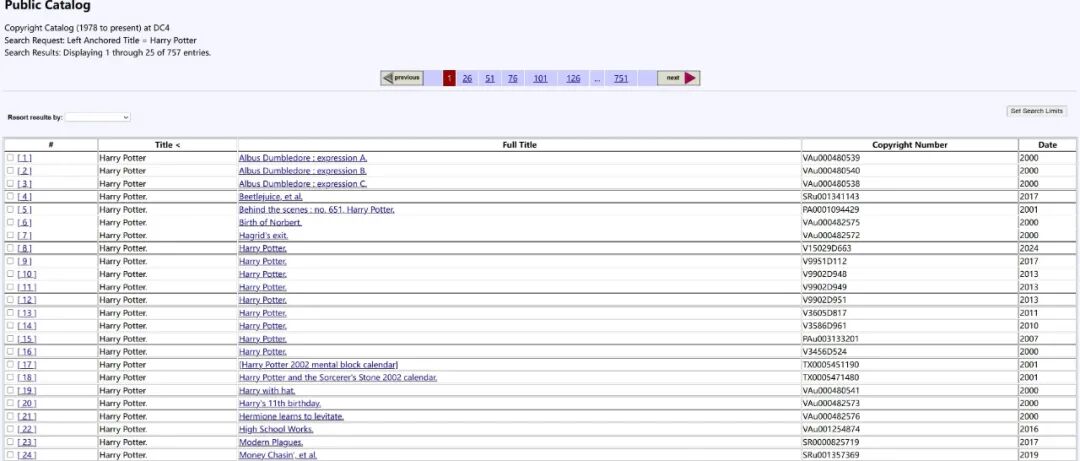Open Albus Dumbledore : expression C.

[x=303, y=184]
